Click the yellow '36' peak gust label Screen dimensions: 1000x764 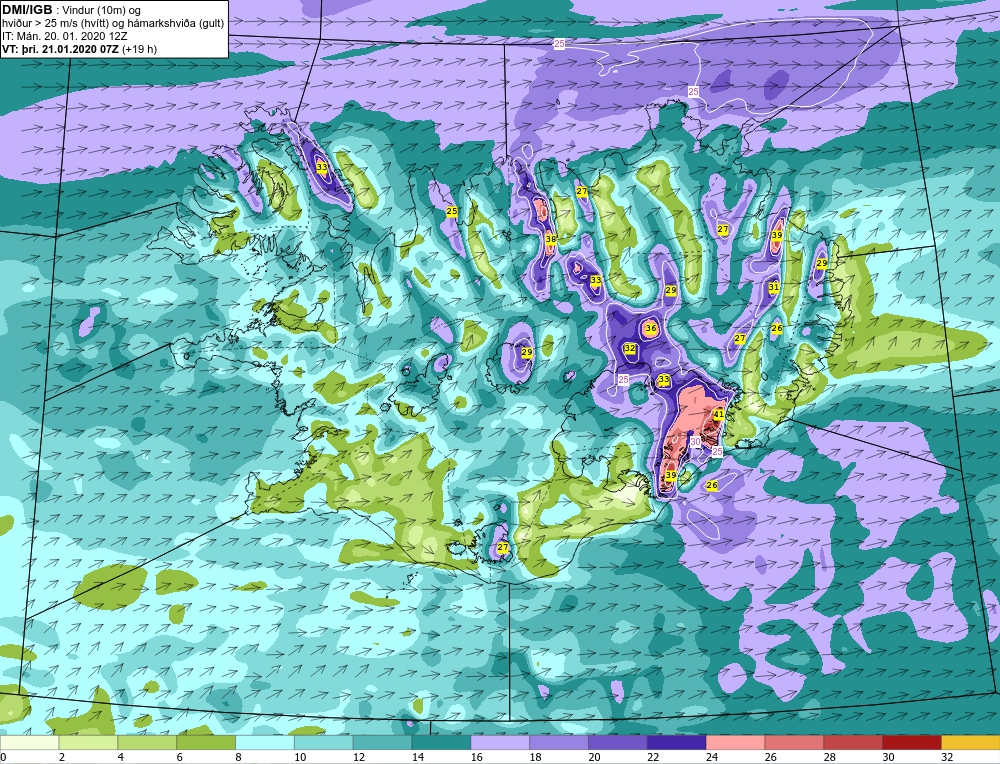click(x=651, y=328)
